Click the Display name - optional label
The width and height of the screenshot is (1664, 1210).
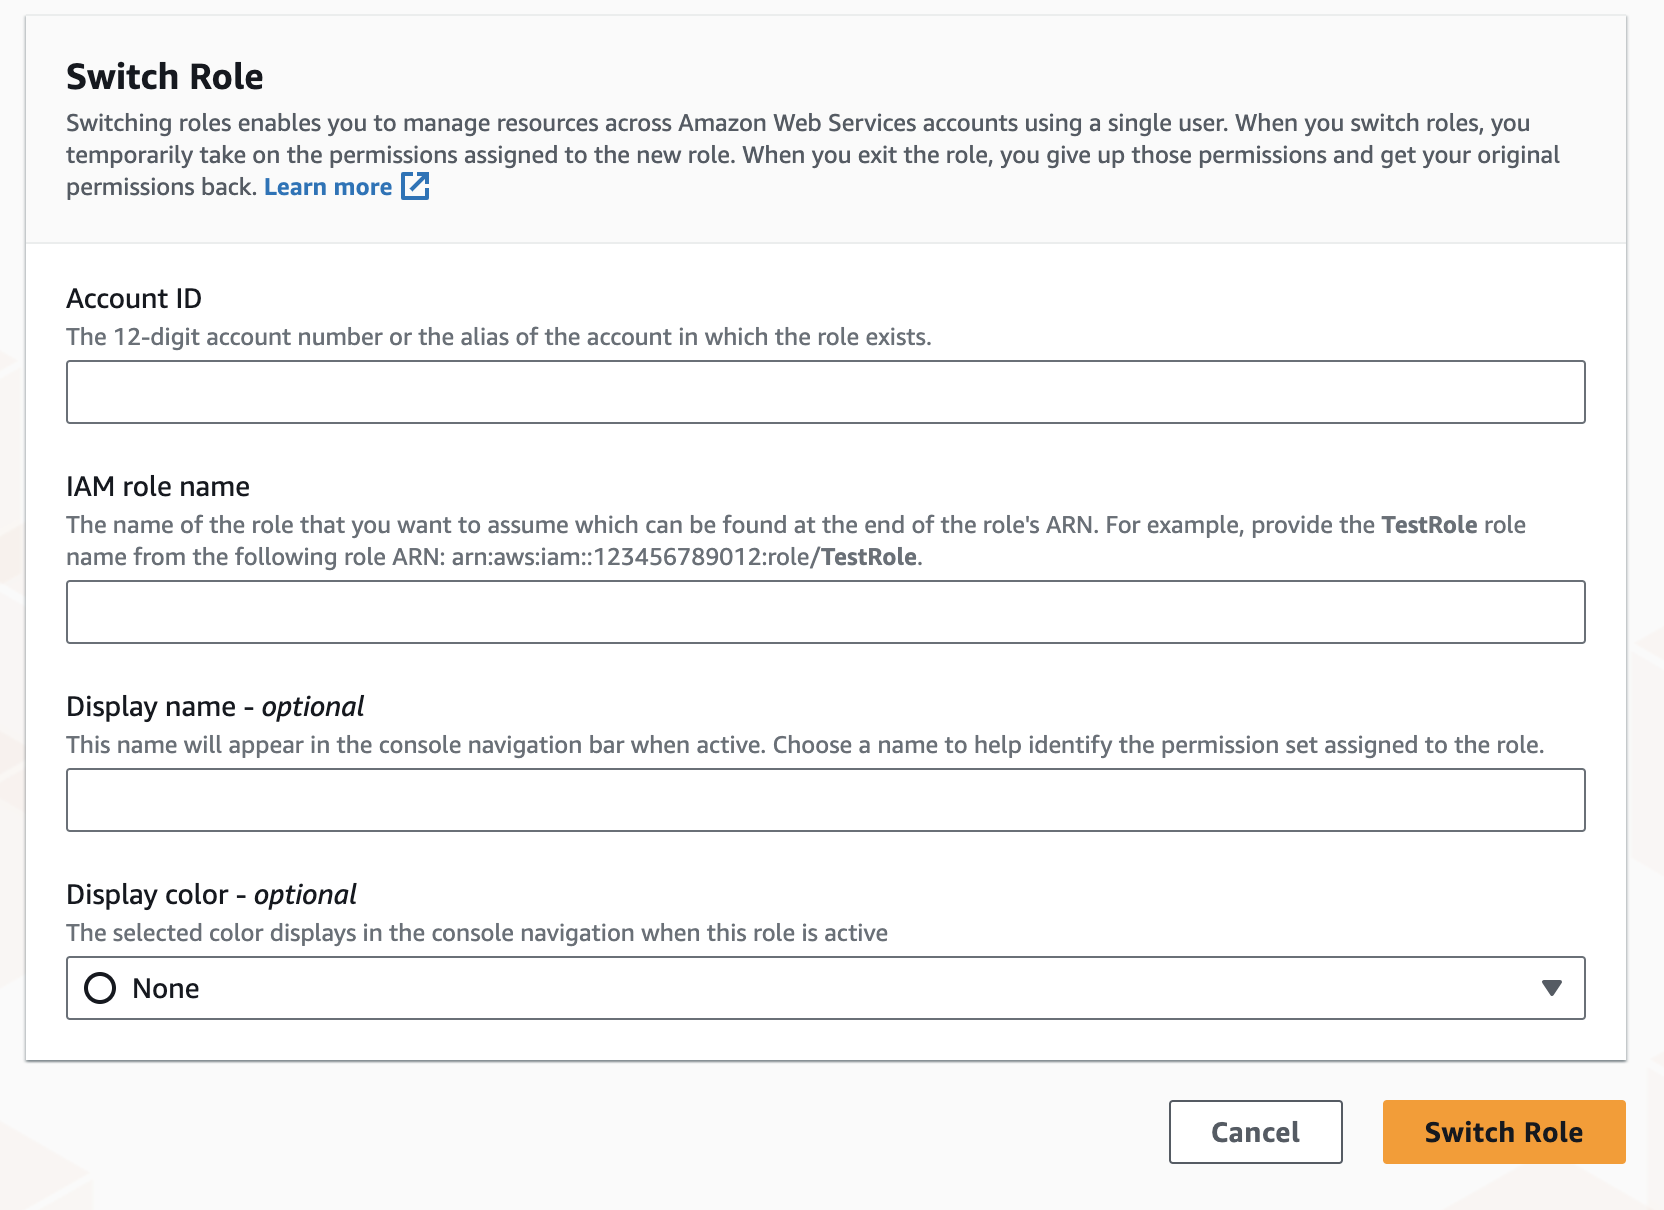point(215,706)
